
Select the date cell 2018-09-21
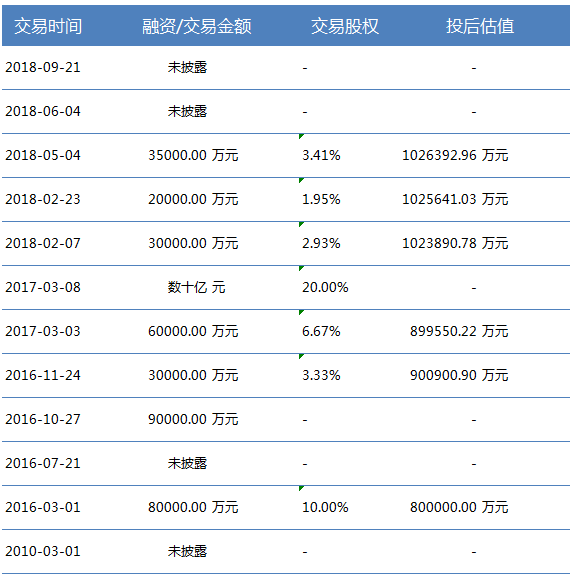43,67
